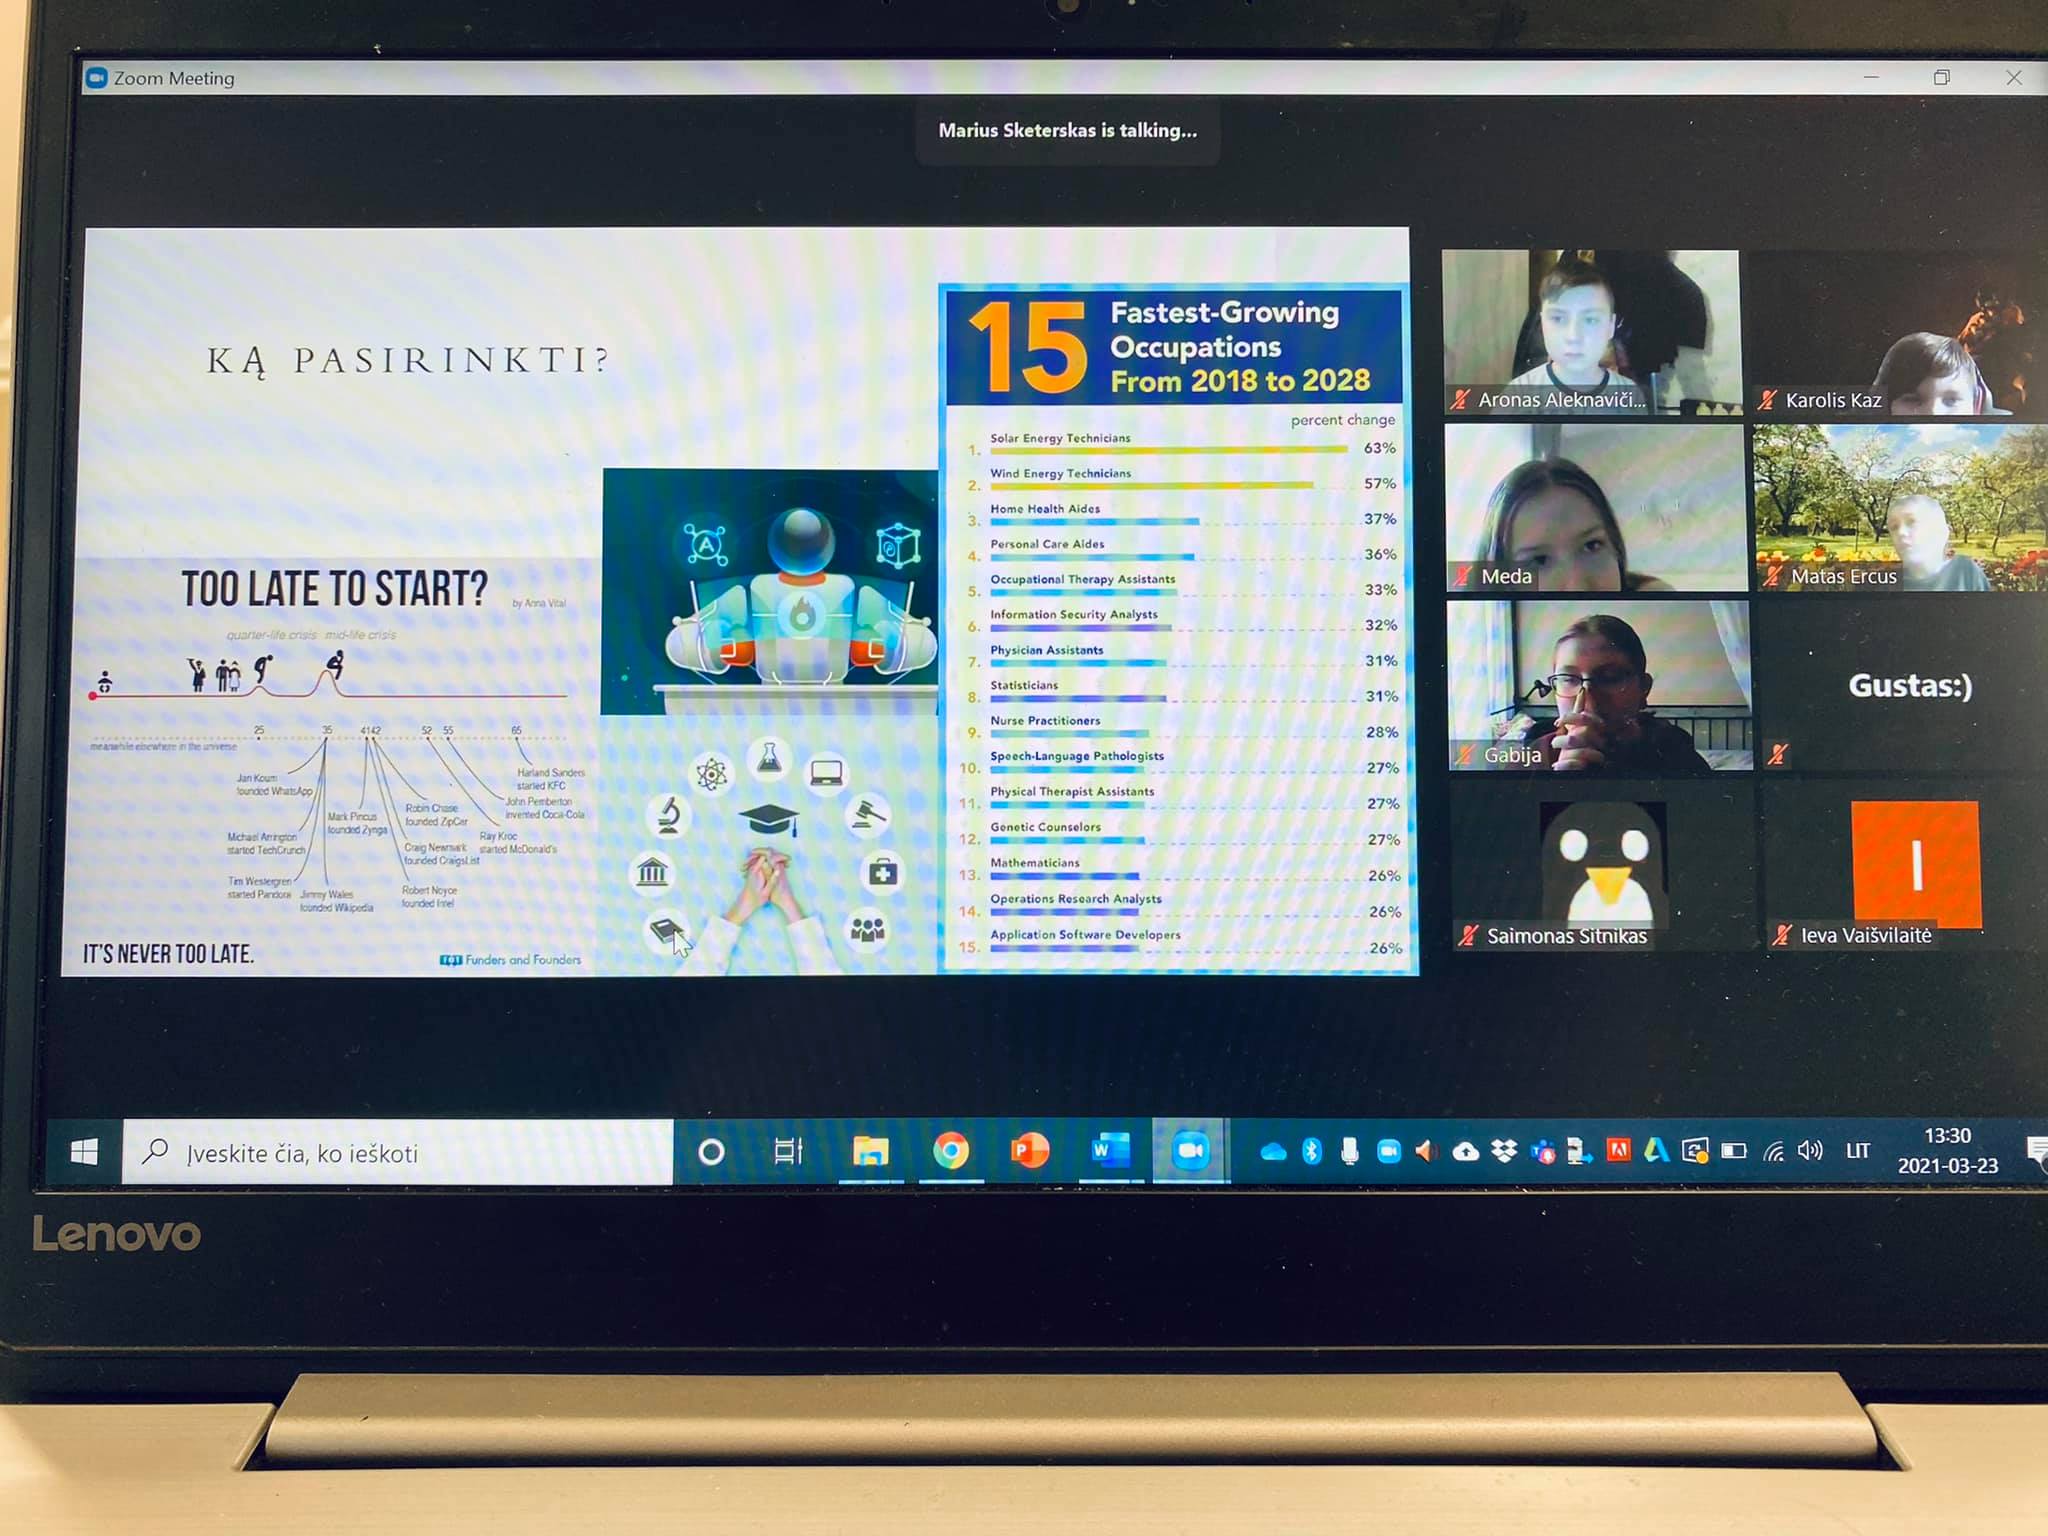This screenshot has width=2048, height=1536.
Task: Click the Windows Start button
Action: tap(85, 1152)
